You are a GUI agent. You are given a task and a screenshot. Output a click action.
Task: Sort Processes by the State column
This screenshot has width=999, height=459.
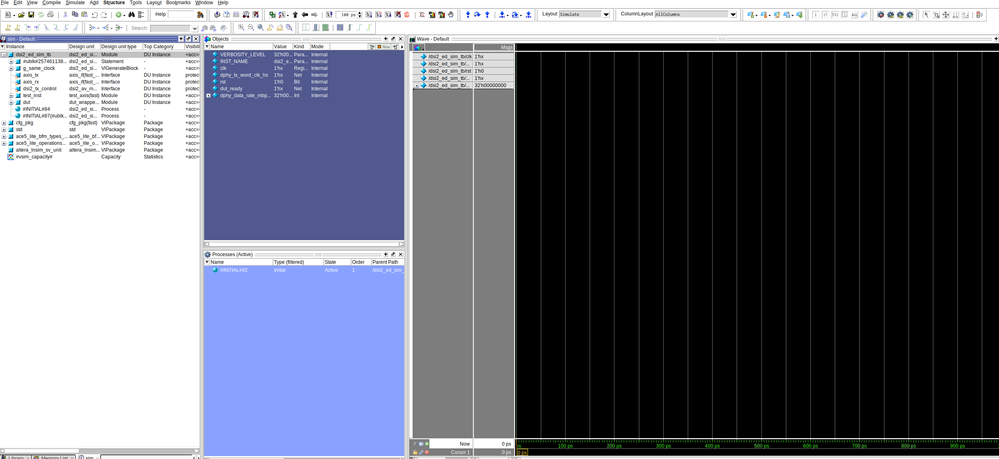click(336, 262)
